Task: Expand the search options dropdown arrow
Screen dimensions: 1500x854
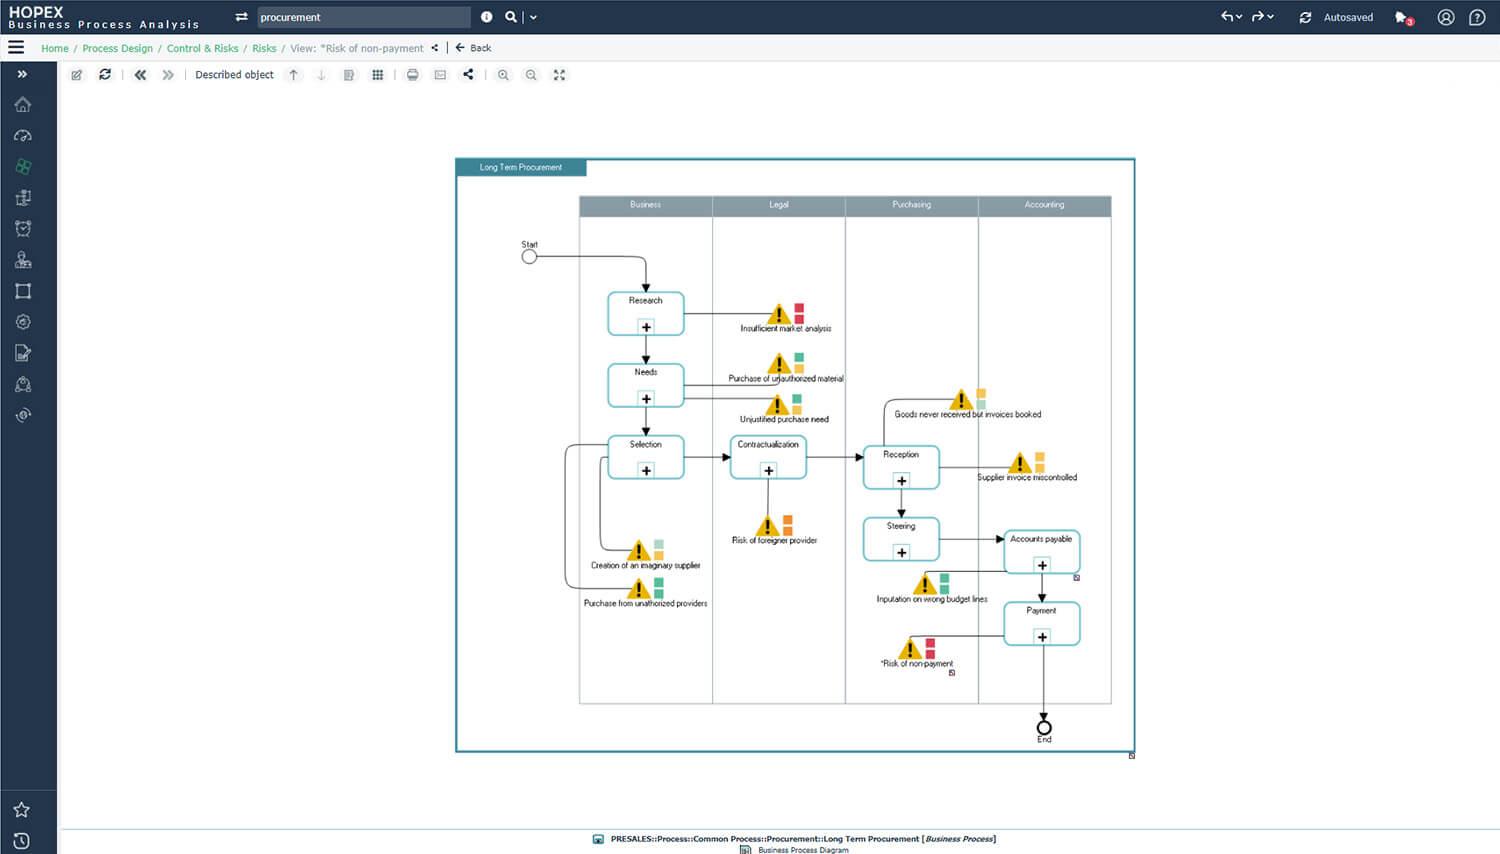Action: click(x=533, y=17)
